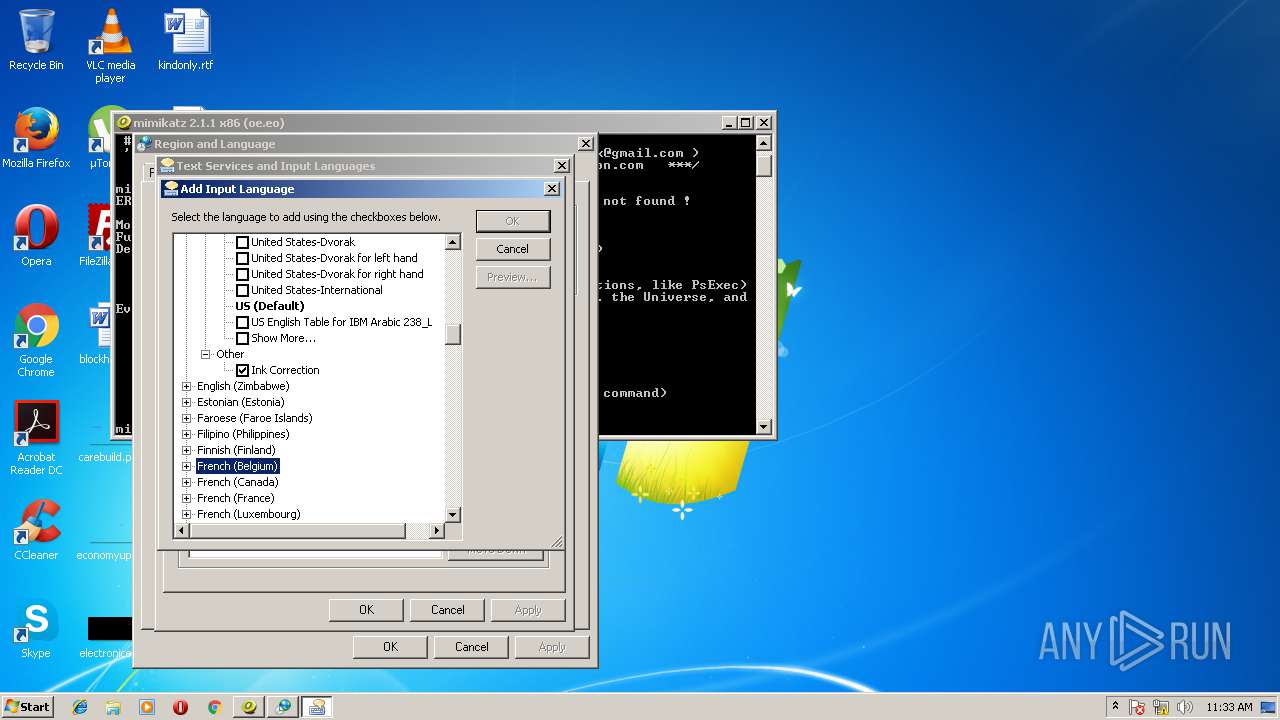1280x720 pixels.
Task: Open the Start menu
Action: (x=27, y=707)
